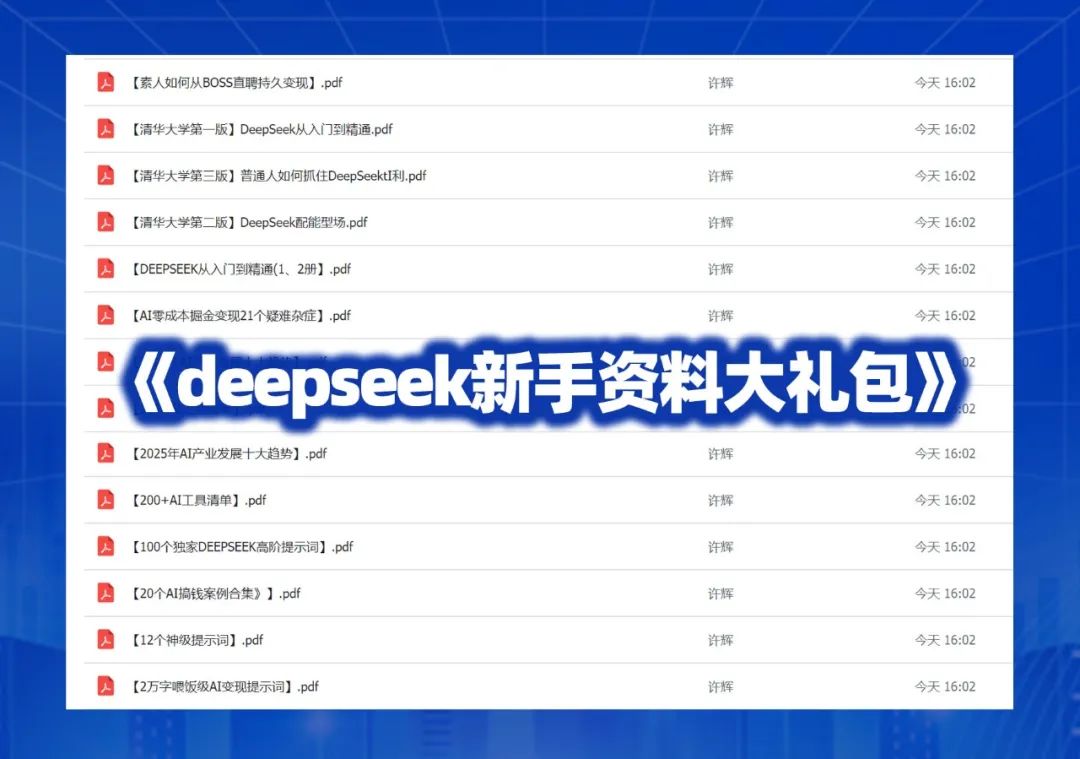This screenshot has height=759, width=1080.
Task: Open the 【12个神级提示词】.pdf file
Action: click(x=196, y=640)
